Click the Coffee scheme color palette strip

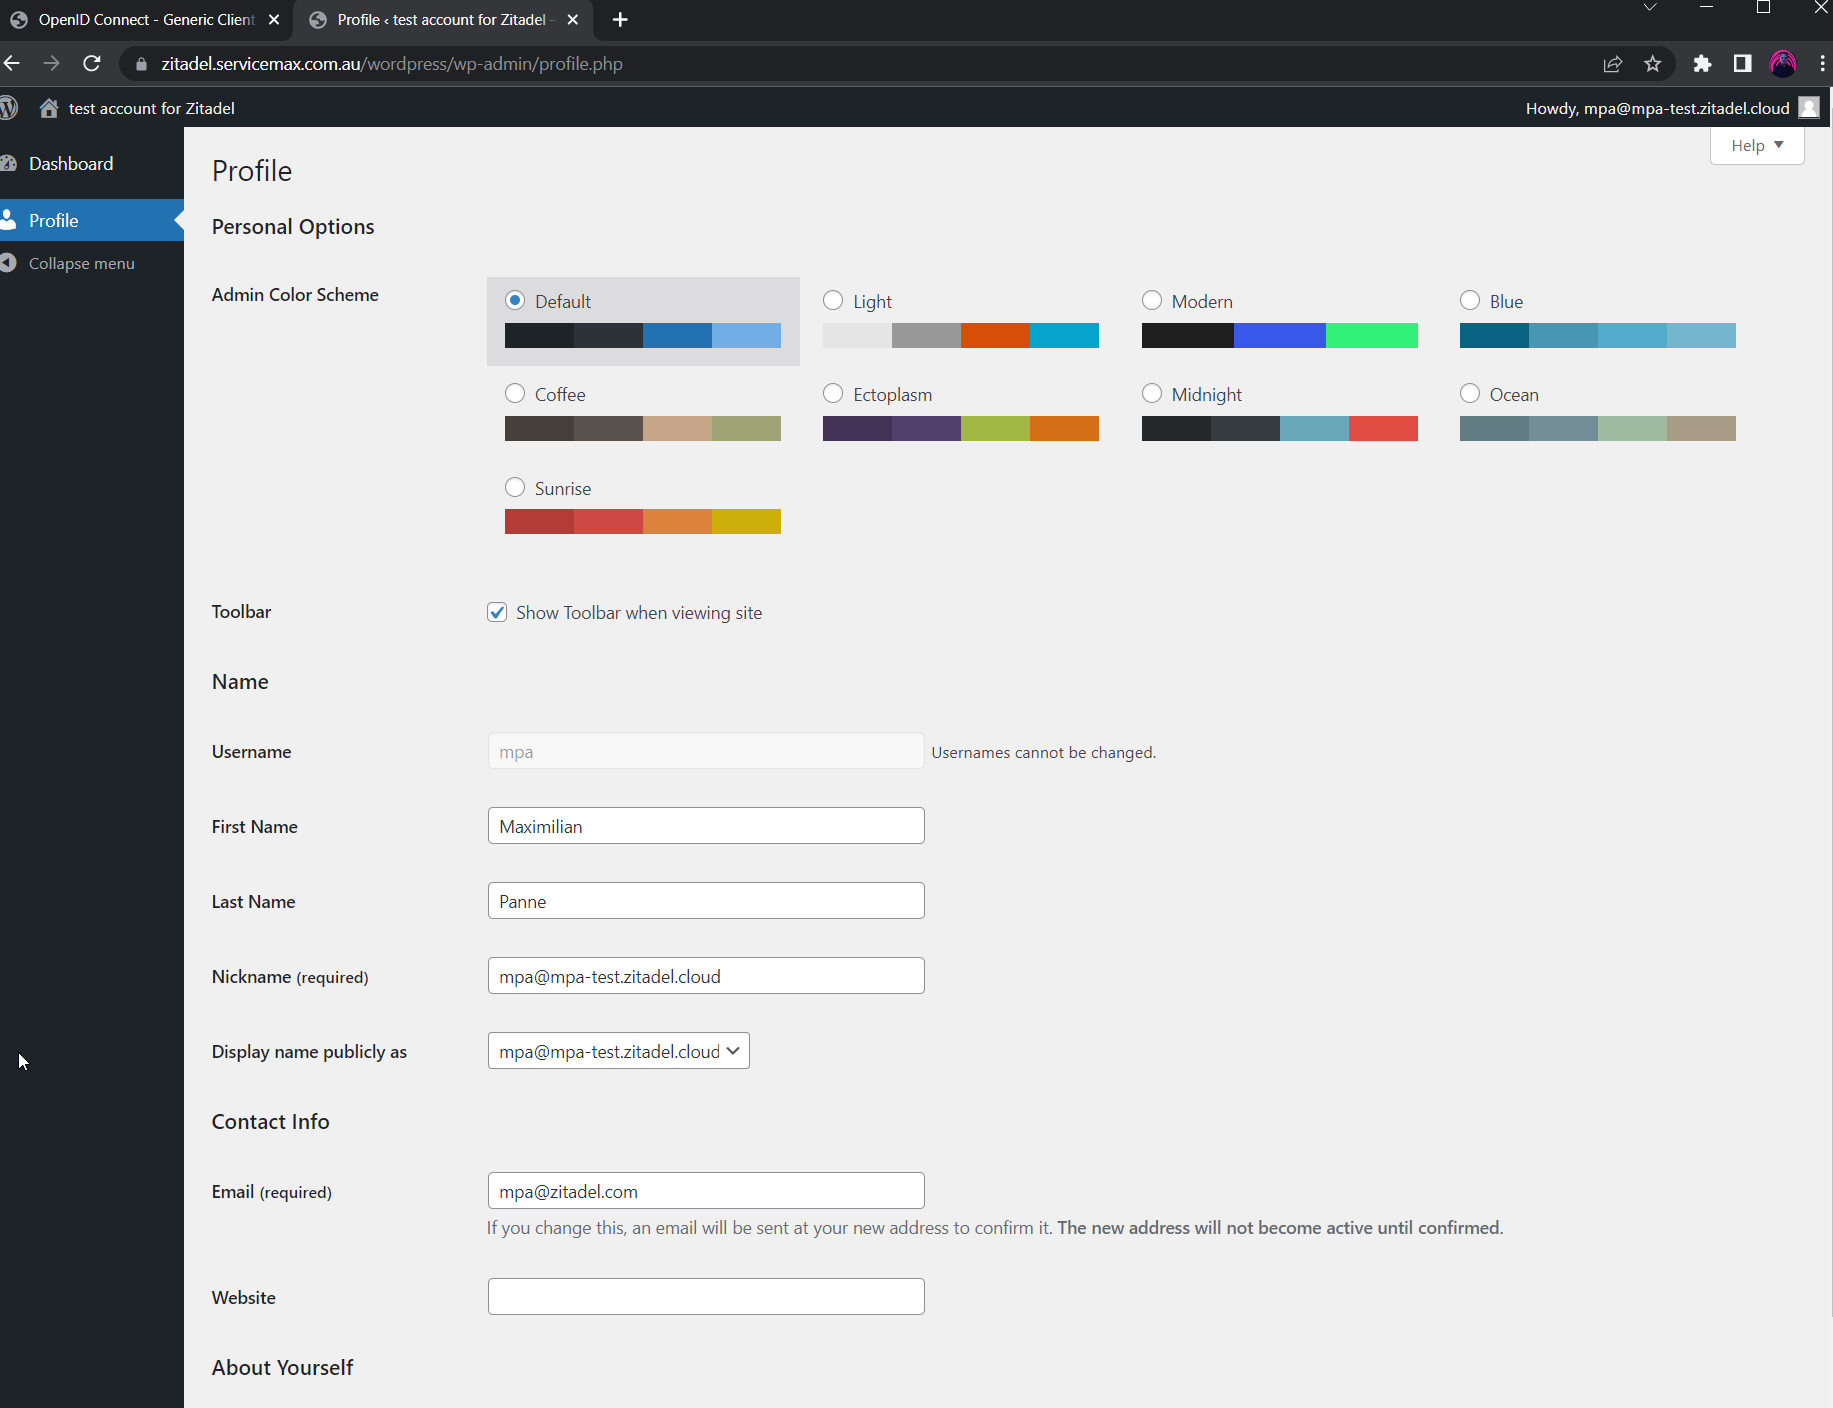click(x=643, y=429)
